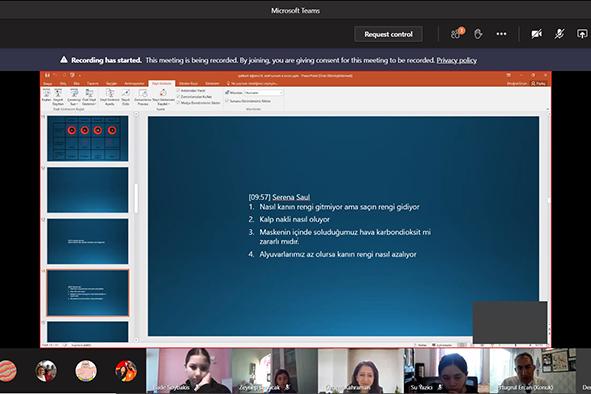
Task: Turn on the camera icon
Action: [537, 34]
